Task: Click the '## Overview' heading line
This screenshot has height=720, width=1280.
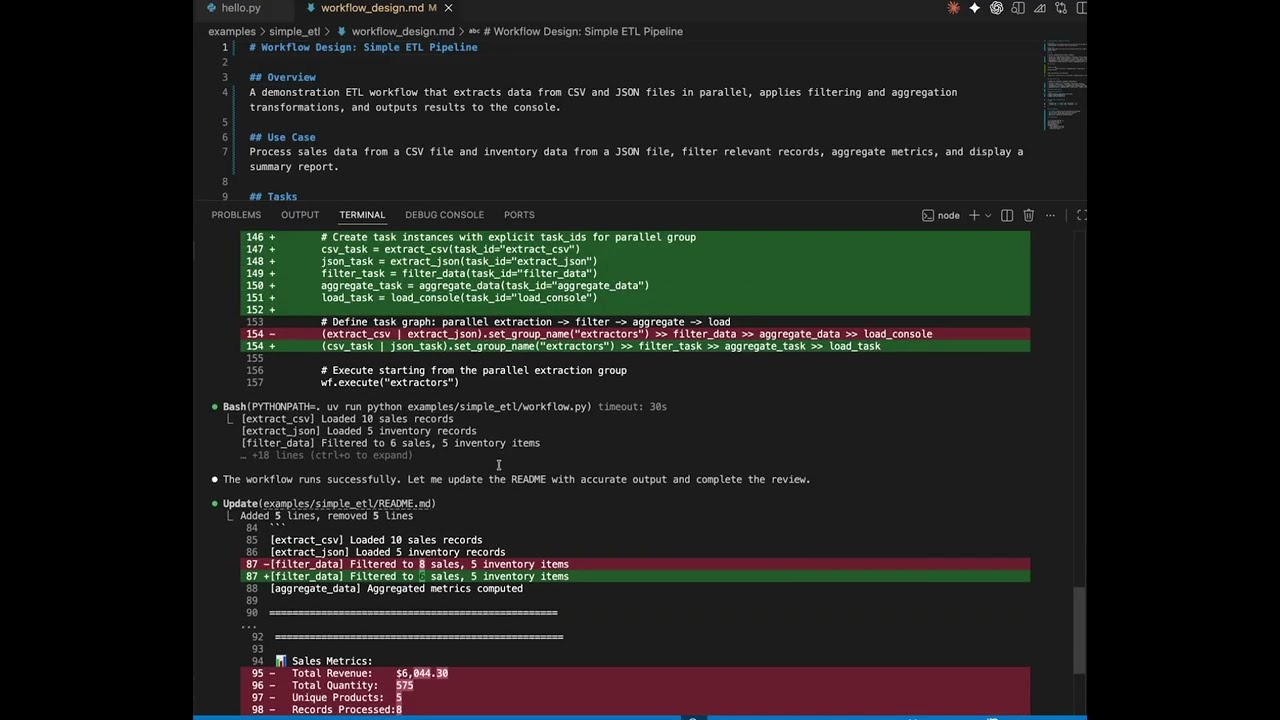Action: tap(282, 77)
